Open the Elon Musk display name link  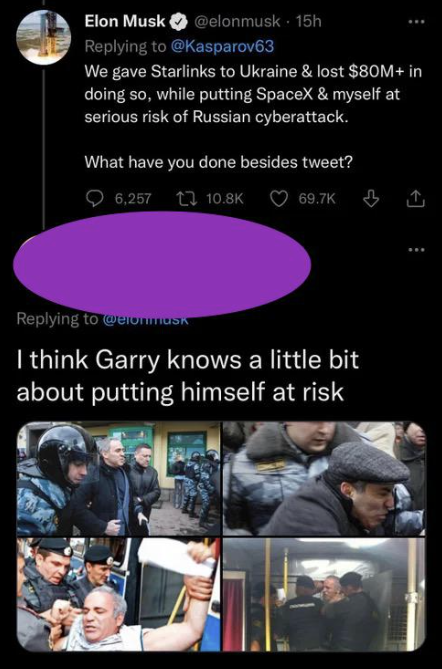[x=125, y=21]
